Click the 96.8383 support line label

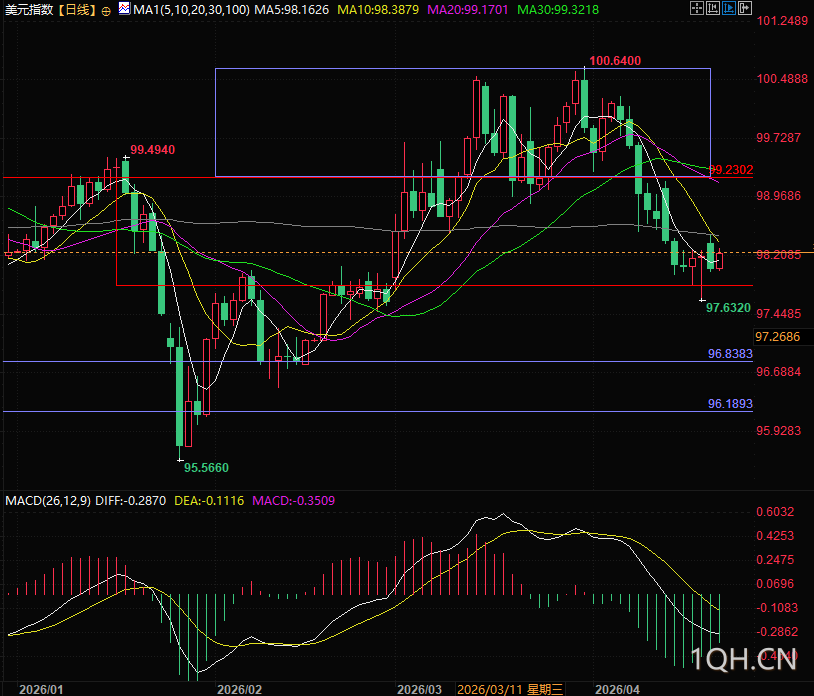click(x=730, y=354)
